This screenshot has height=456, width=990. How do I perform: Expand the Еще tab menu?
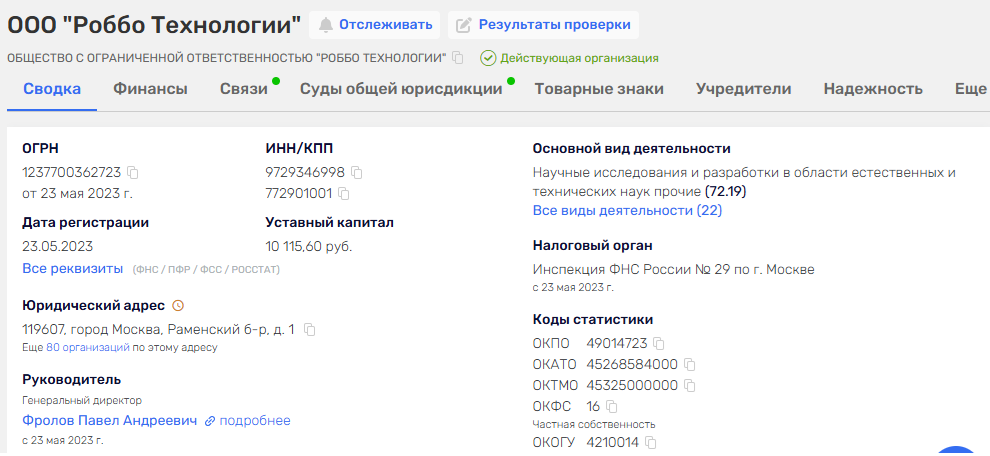coord(970,89)
